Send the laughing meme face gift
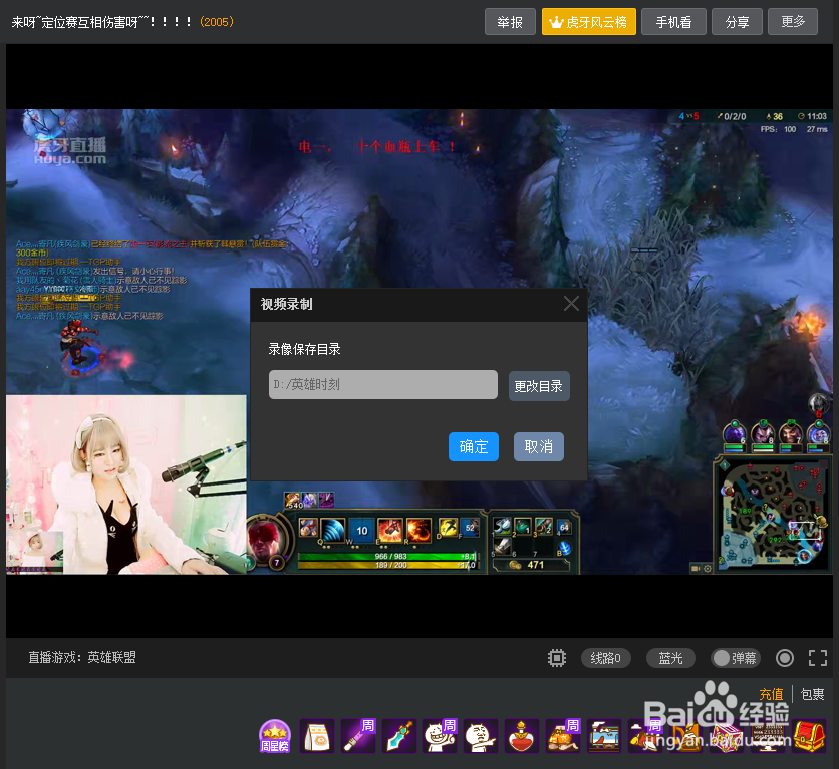The width and height of the screenshot is (839, 769). [440, 736]
